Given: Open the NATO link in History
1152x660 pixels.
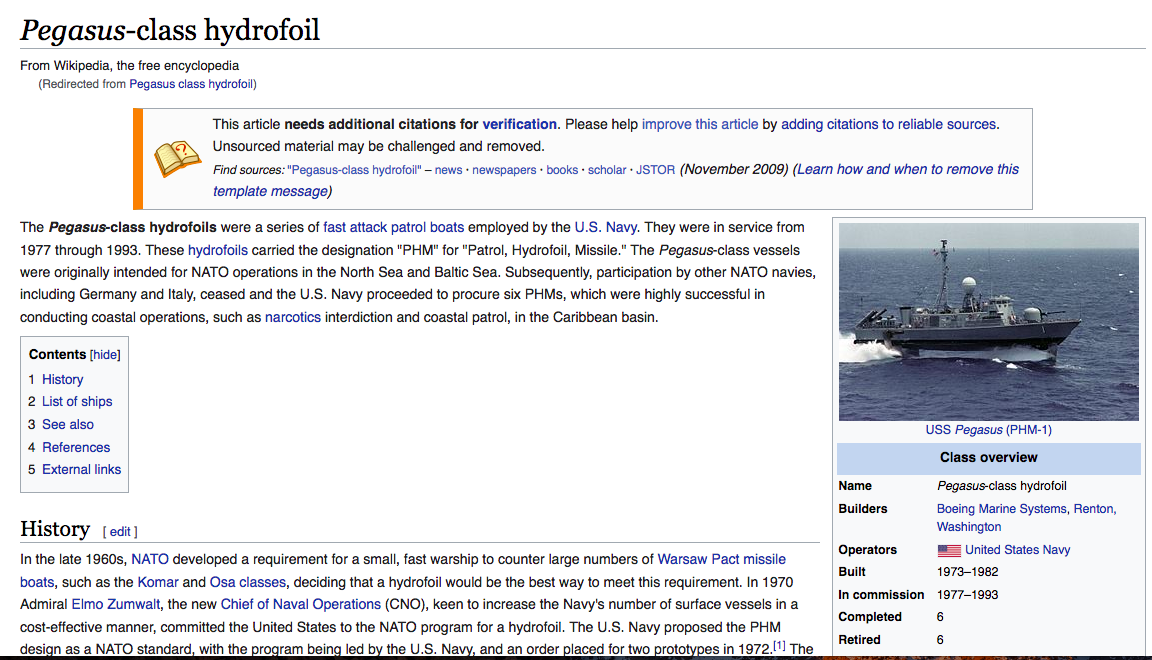Looking at the screenshot, I should 150,559.
